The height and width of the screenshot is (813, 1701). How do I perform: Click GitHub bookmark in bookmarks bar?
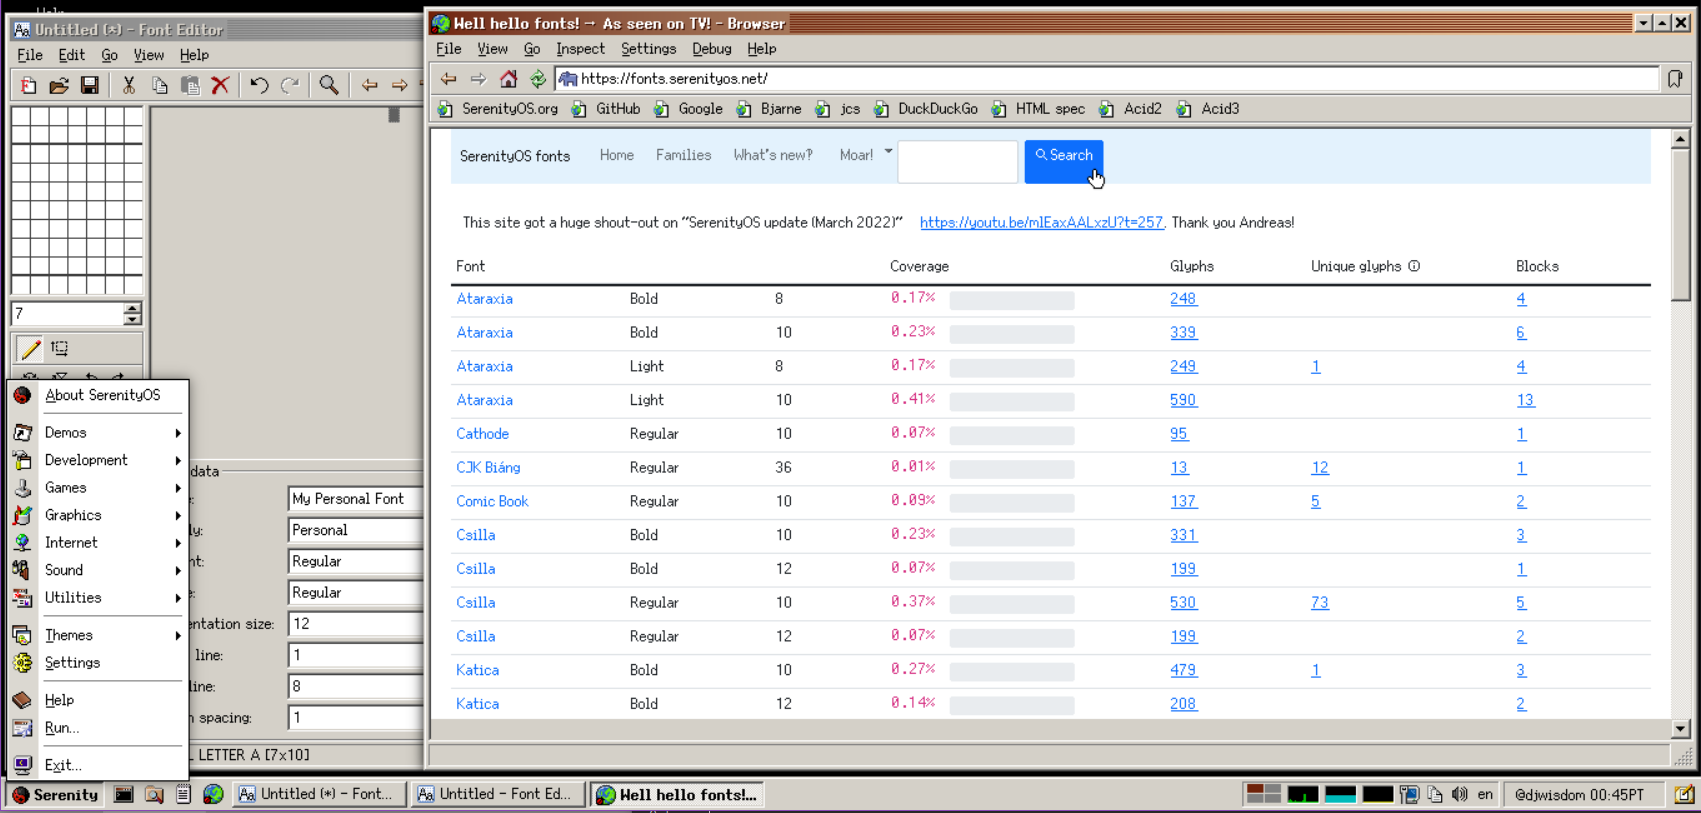[606, 109]
